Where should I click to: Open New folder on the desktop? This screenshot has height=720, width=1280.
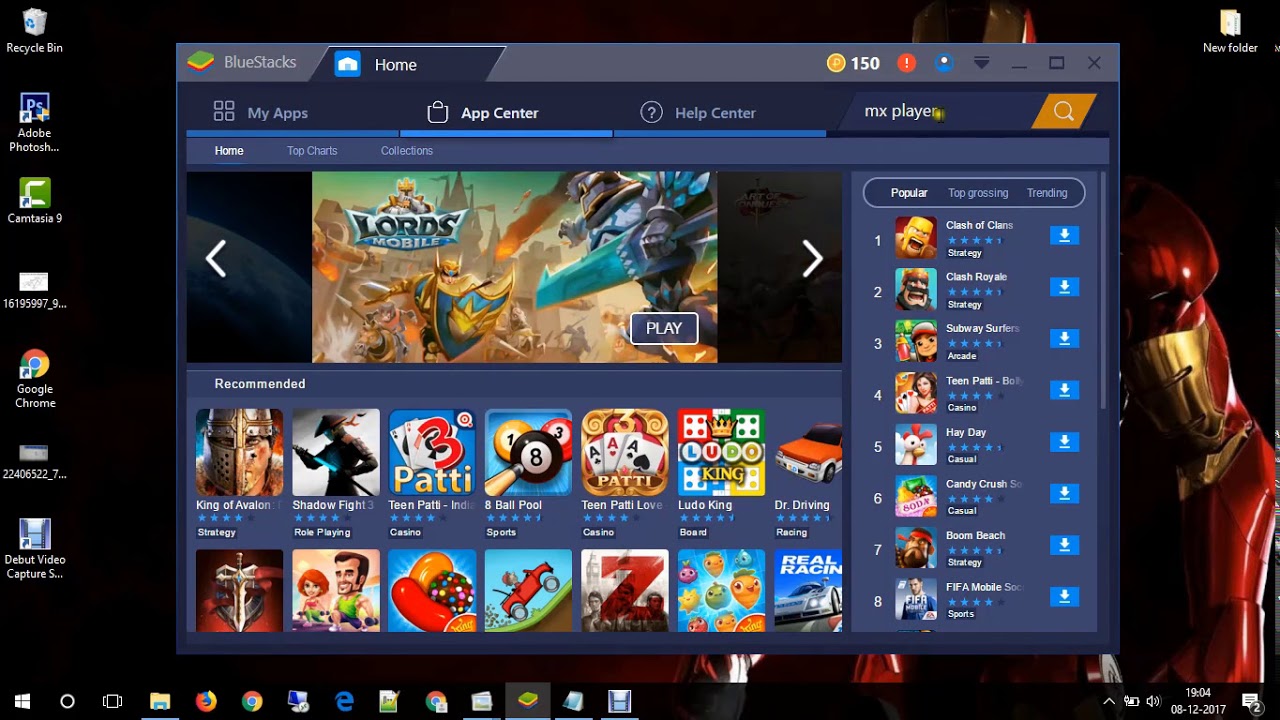1230,31
